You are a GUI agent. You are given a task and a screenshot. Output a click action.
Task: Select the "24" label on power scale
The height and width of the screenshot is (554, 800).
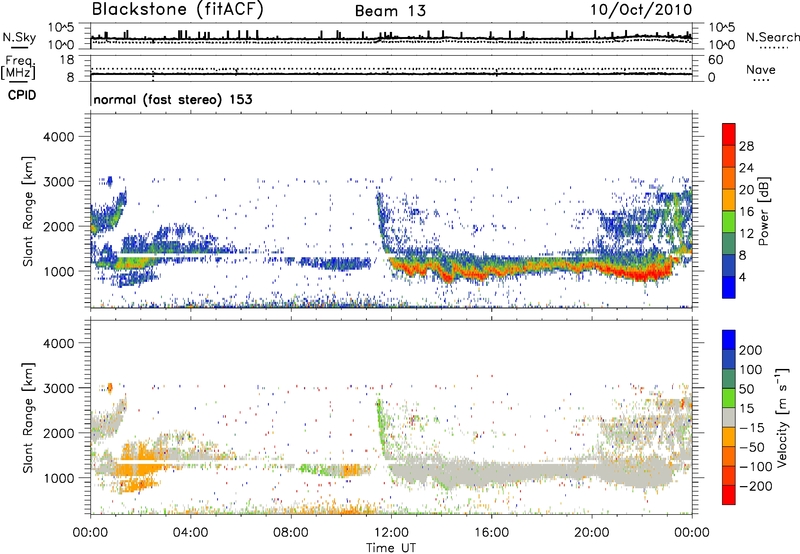(x=746, y=168)
